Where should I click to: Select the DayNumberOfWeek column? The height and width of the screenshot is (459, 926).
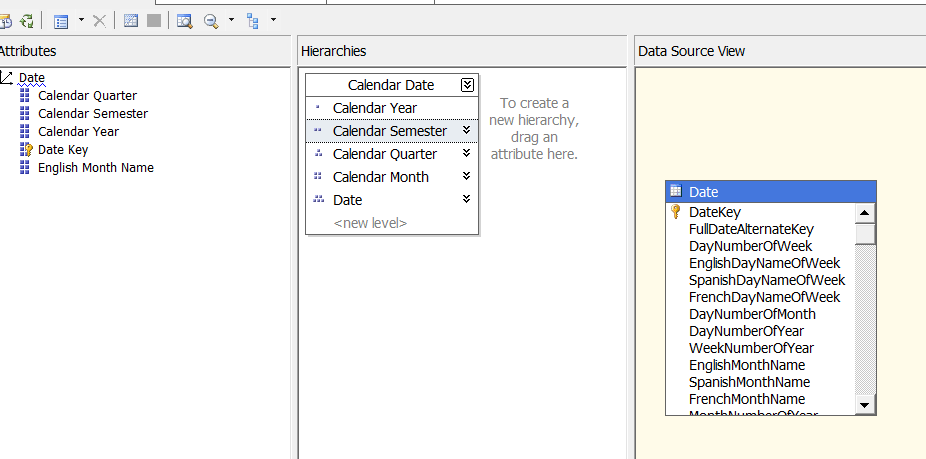point(751,246)
